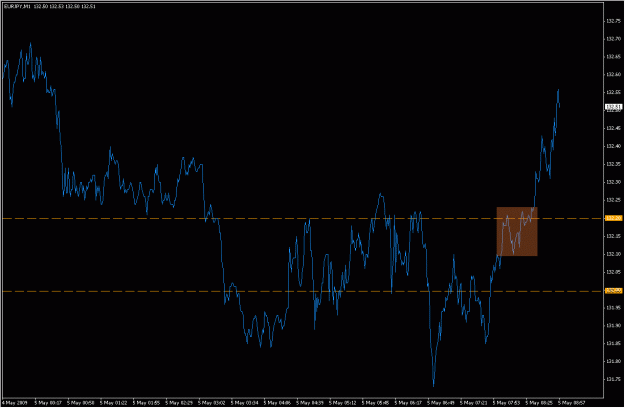Click the 131.90 price scale label
Image resolution: width=625 pixels, height=408 pixels.
point(613,326)
